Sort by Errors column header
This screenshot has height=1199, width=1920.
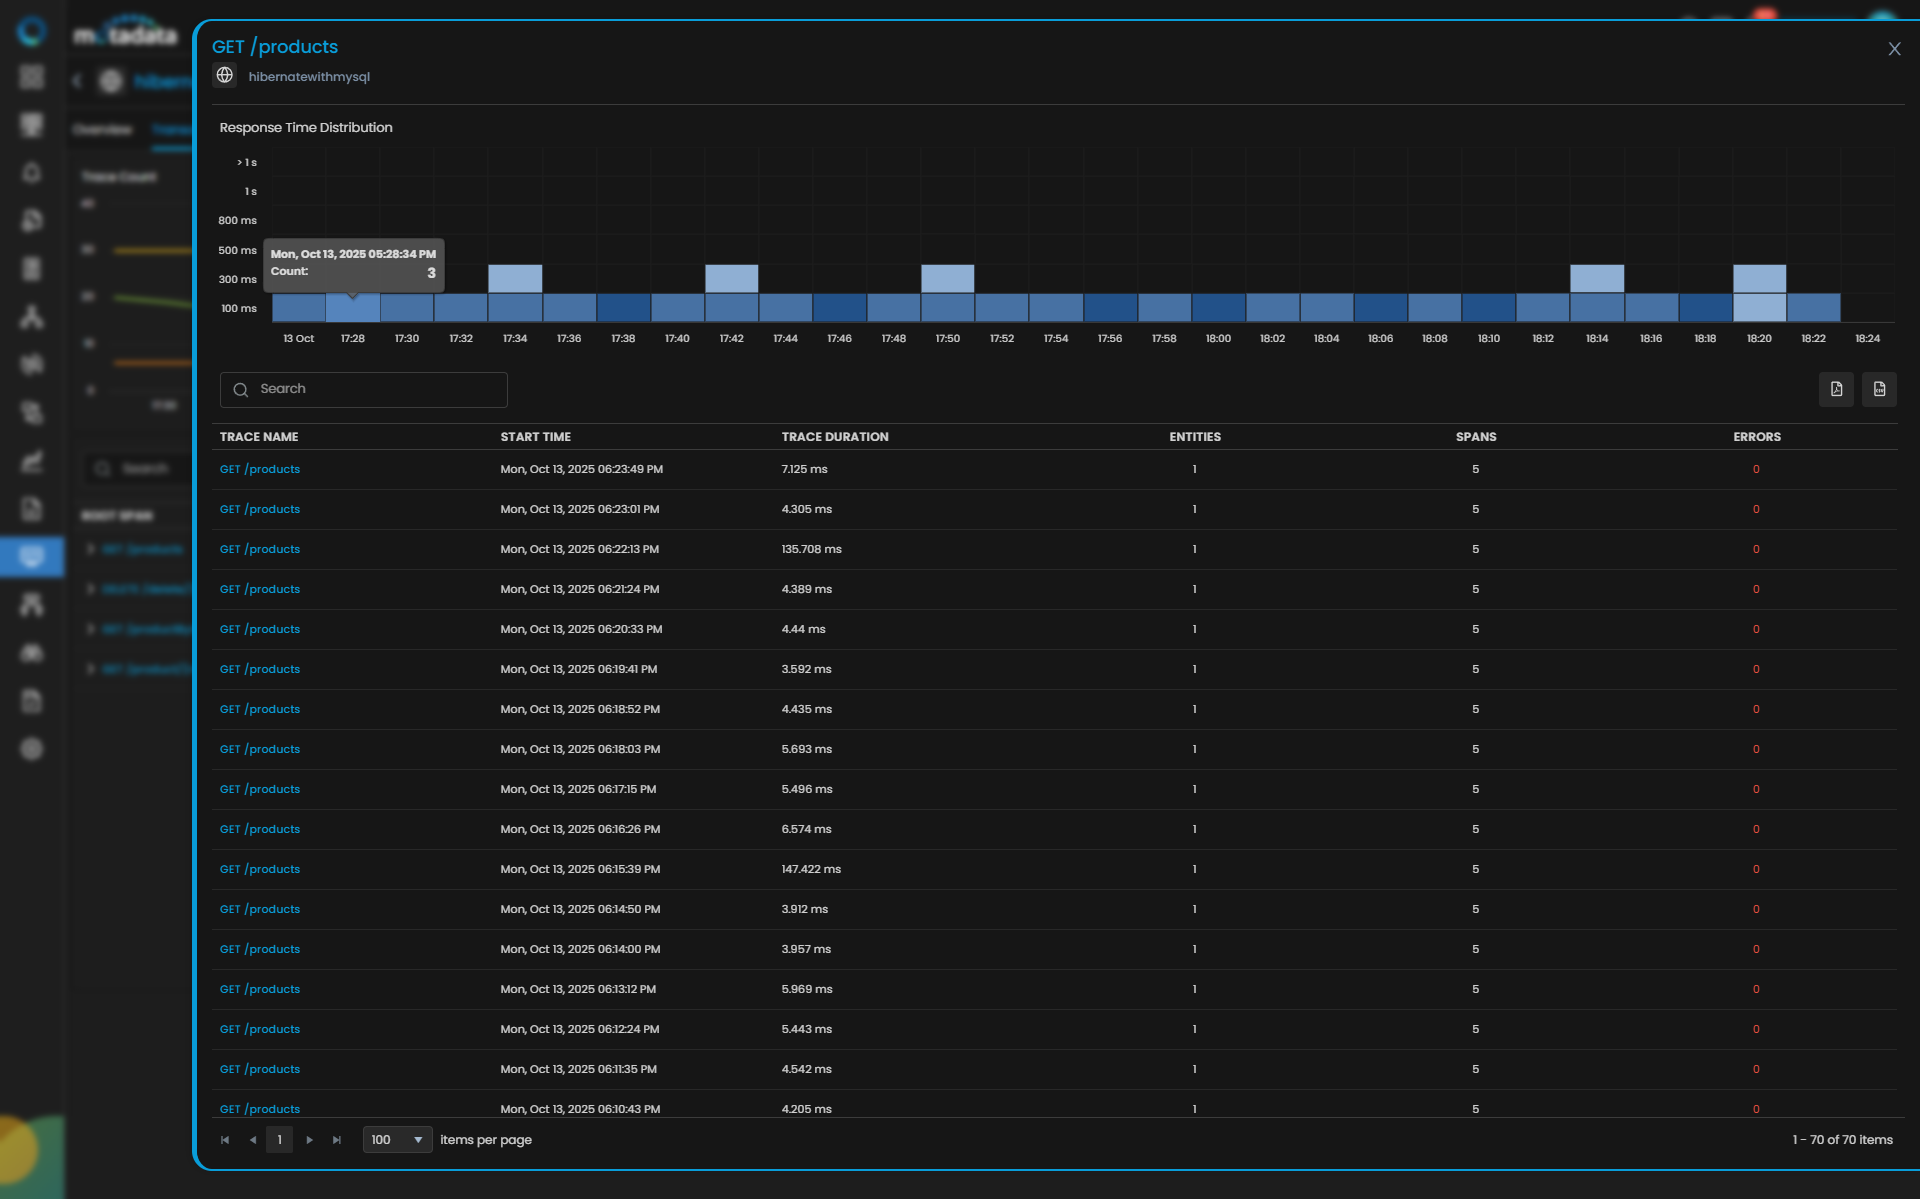click(1756, 437)
